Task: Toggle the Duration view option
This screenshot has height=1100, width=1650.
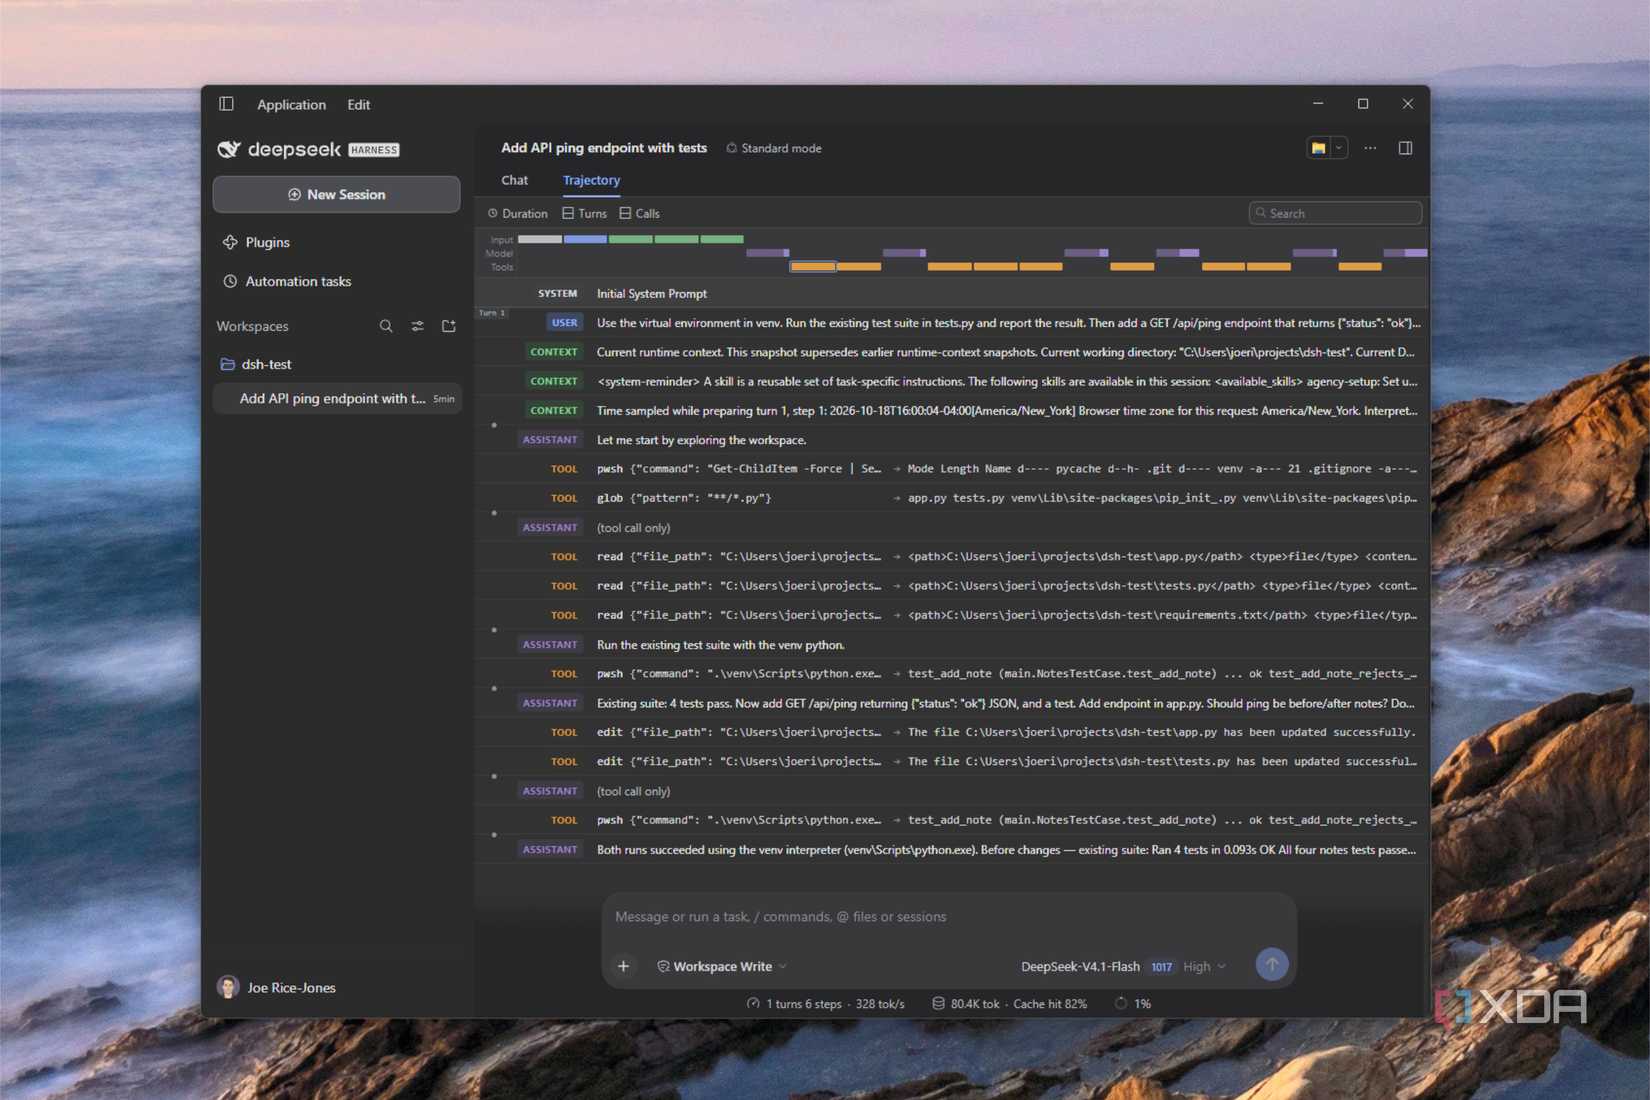Action: click(518, 213)
